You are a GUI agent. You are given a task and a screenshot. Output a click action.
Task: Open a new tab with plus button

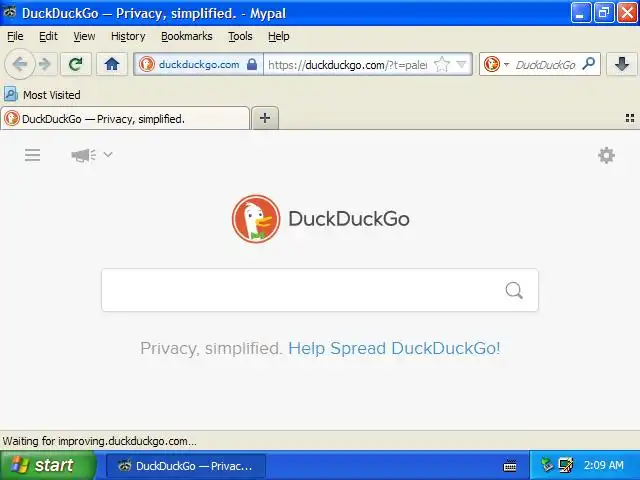tap(265, 118)
